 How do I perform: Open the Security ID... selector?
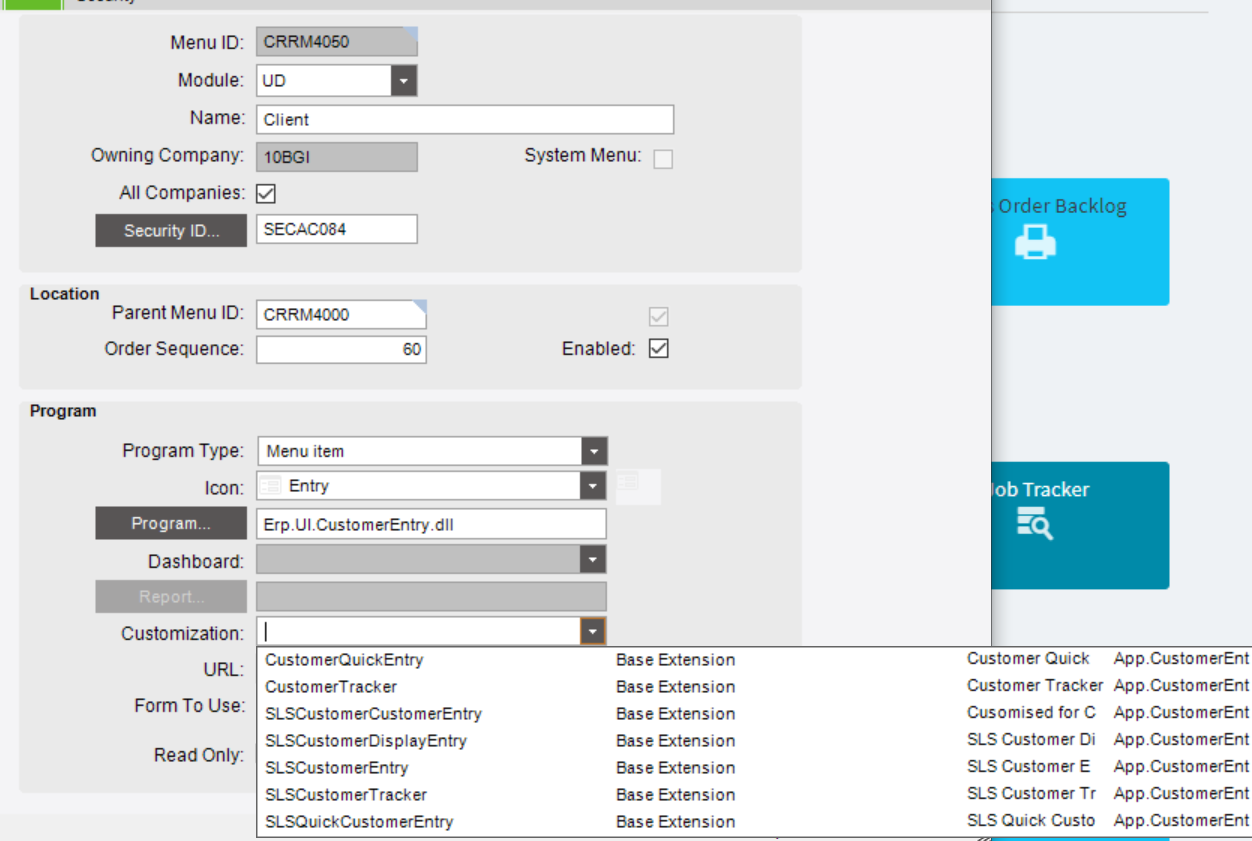[170, 230]
